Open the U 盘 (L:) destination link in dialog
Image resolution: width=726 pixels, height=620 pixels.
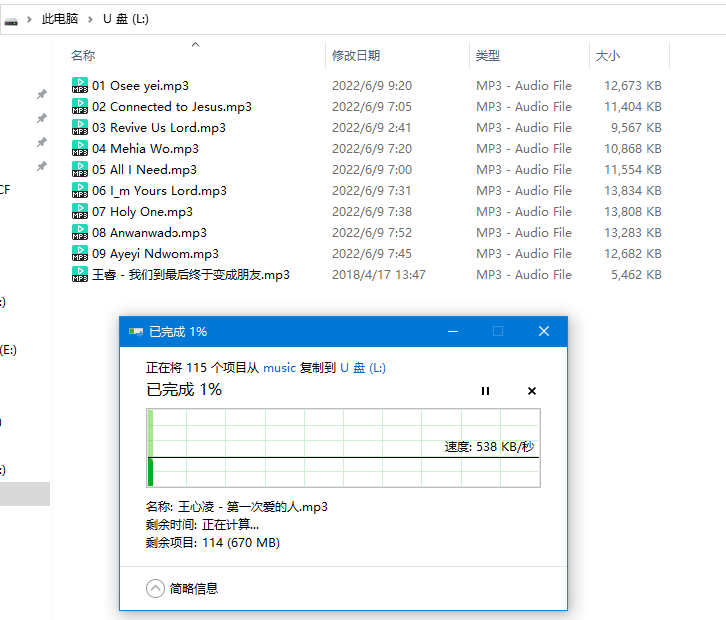(363, 368)
